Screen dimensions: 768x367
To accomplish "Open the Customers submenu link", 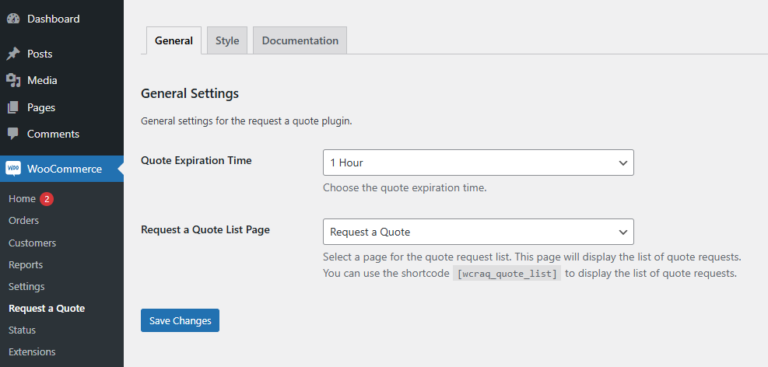I will (x=32, y=243).
